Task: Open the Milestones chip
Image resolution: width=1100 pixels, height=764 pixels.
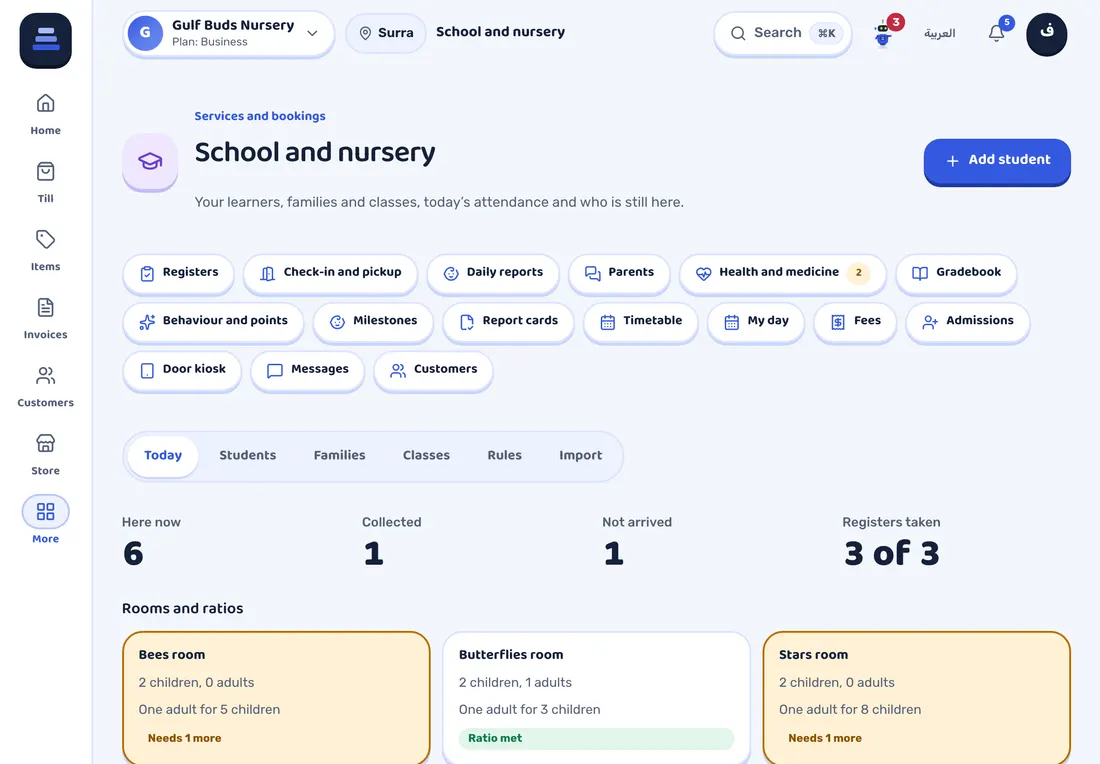Action: click(x=373, y=321)
